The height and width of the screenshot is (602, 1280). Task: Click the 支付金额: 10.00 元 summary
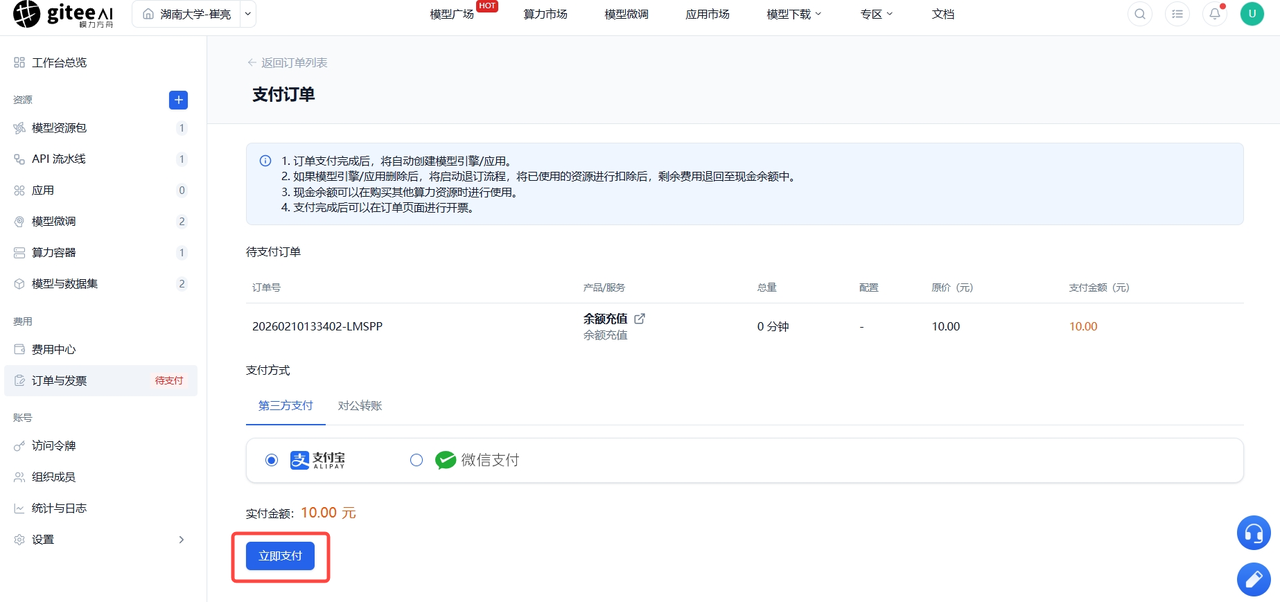coord(301,513)
